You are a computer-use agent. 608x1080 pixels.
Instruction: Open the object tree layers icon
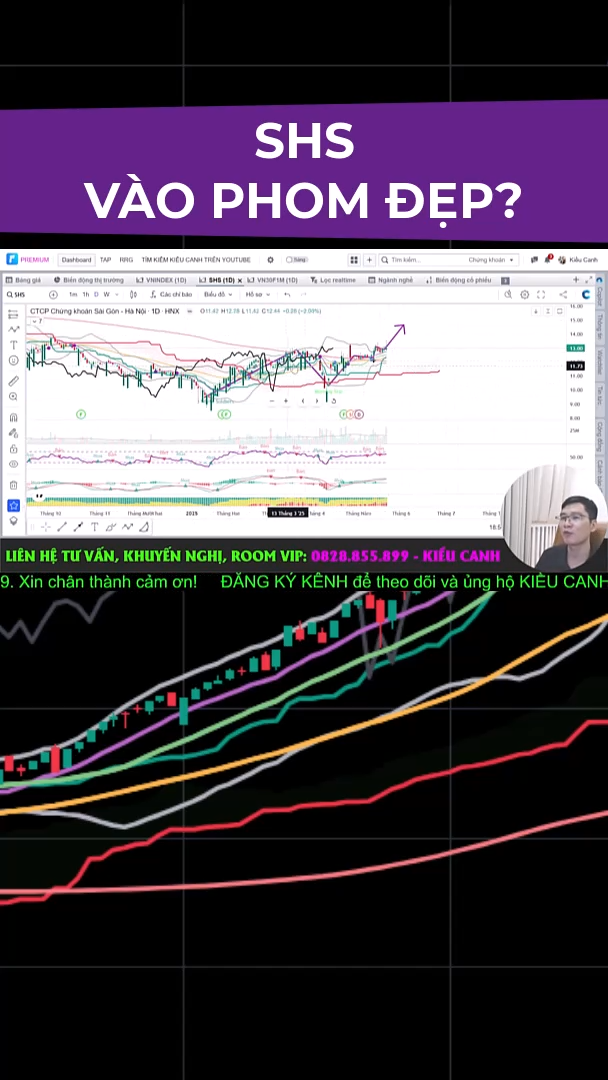(13, 521)
